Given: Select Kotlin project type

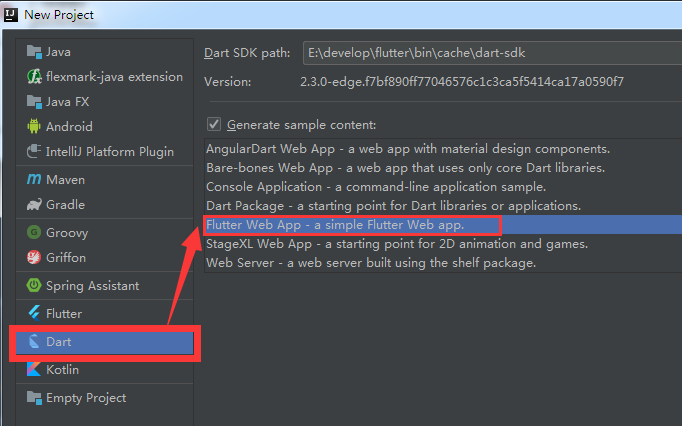Looking at the screenshot, I should [x=104, y=369].
